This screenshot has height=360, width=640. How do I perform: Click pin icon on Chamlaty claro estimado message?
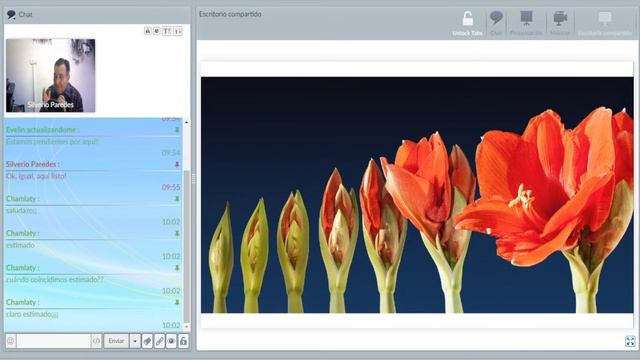point(177,302)
